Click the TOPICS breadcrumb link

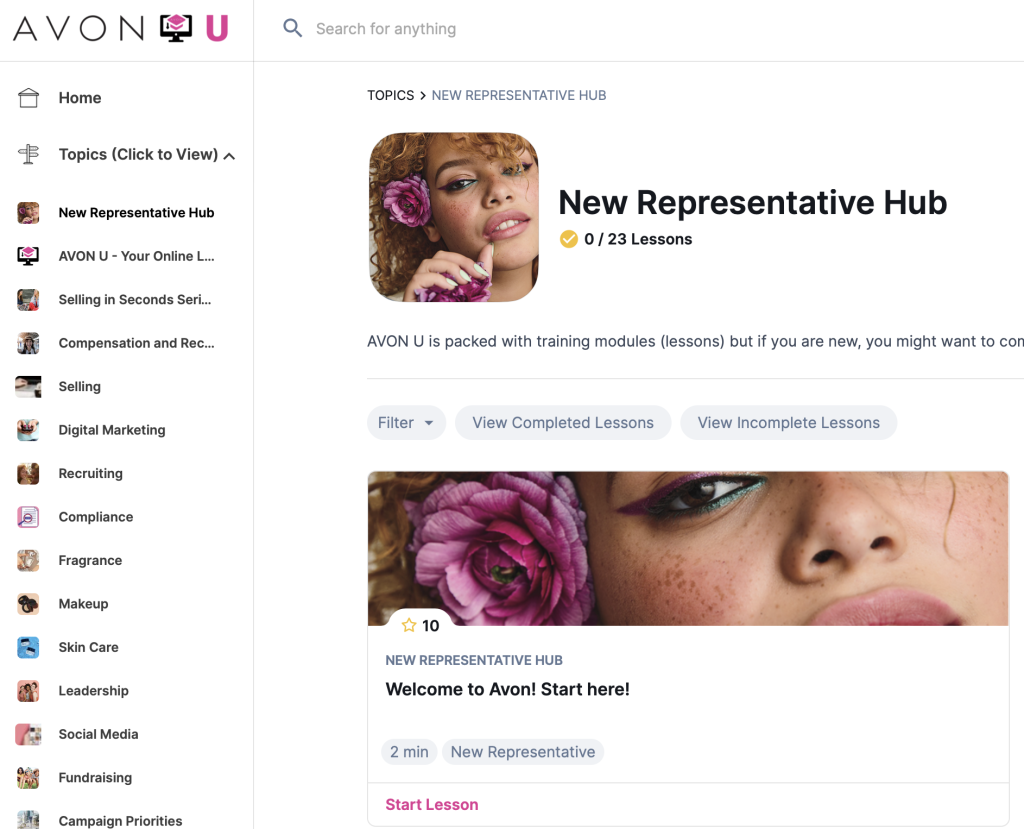pyautogui.click(x=391, y=95)
